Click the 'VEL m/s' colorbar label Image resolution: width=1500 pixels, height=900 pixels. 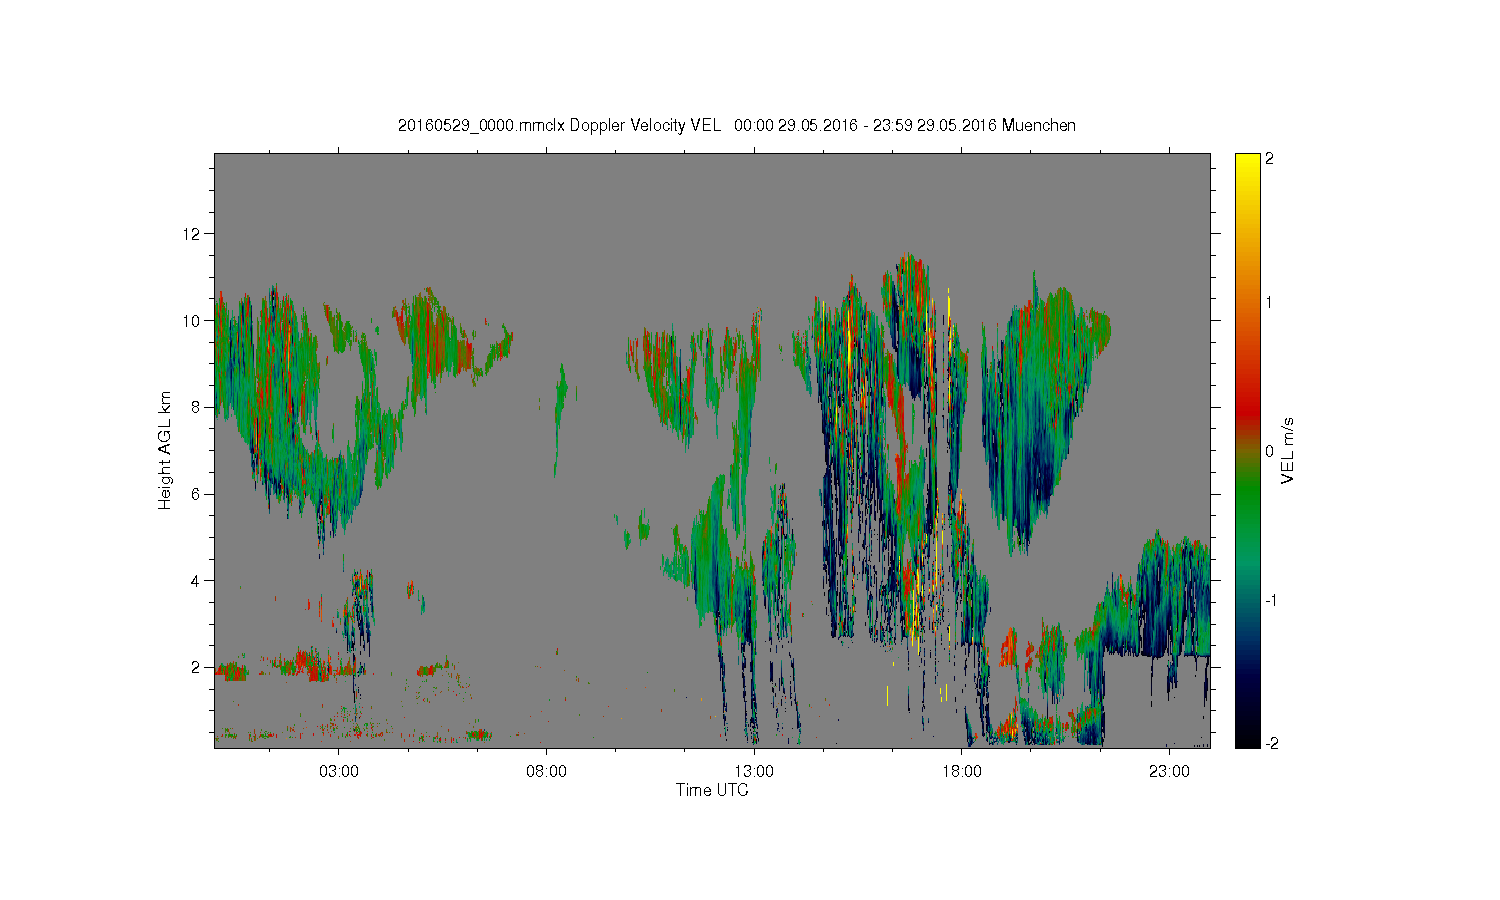[1288, 450]
